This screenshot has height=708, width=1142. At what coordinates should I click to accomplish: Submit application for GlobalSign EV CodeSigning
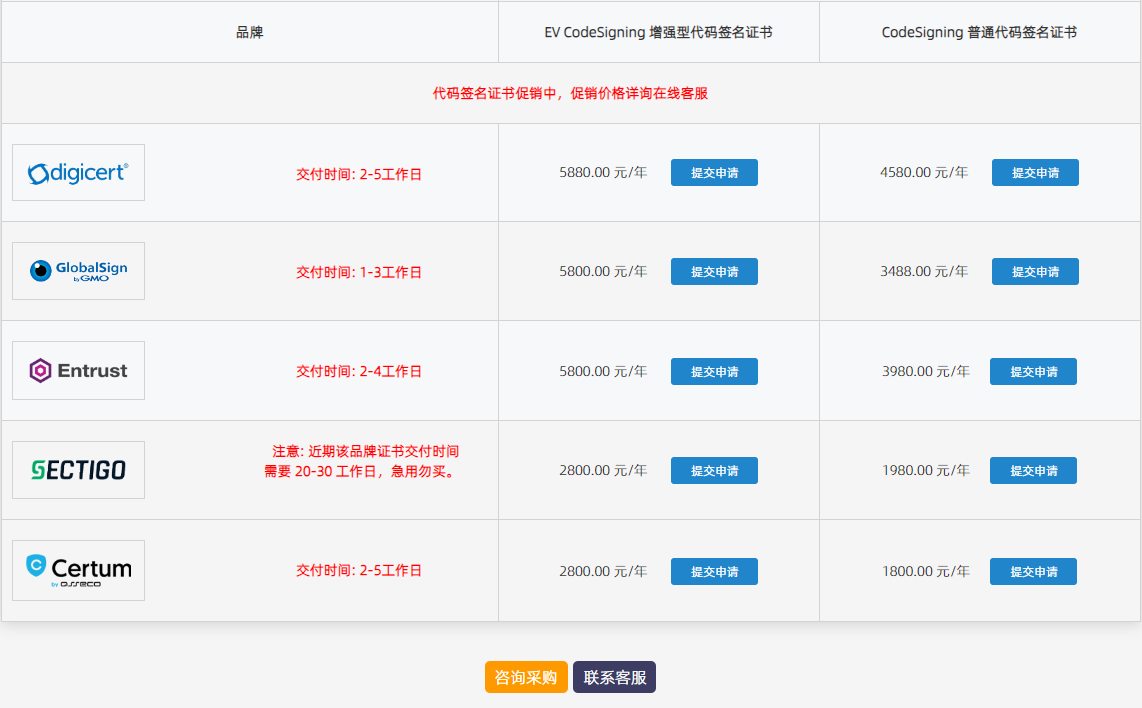coord(714,272)
